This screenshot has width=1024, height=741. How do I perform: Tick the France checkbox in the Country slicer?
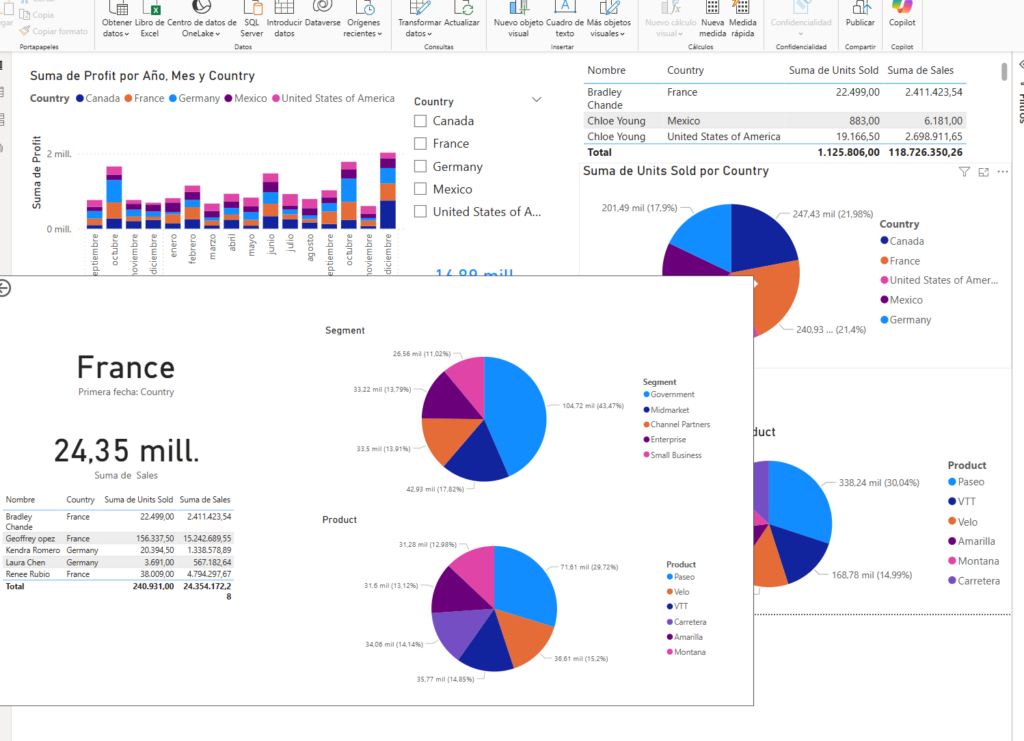[420, 144]
